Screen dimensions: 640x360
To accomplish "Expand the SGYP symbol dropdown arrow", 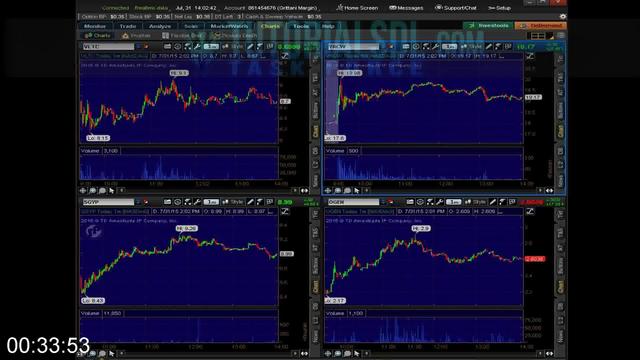I will (138, 202).
